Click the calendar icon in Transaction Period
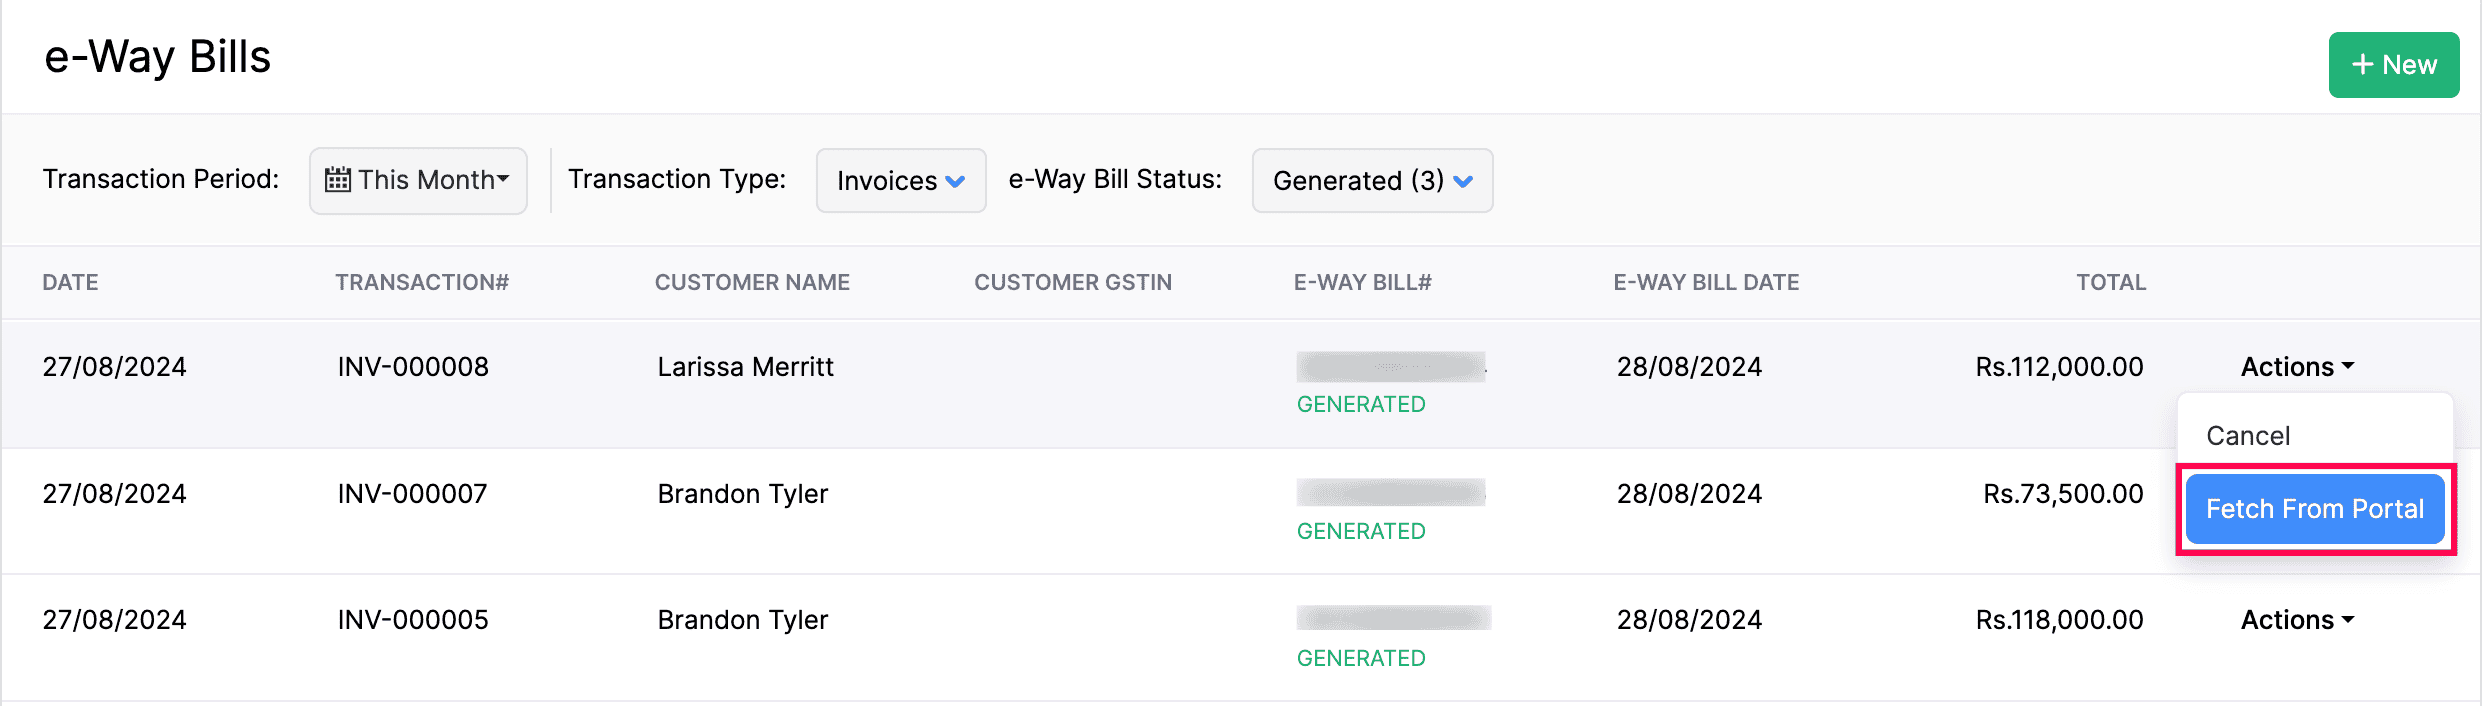Viewport: 2482px width, 706px height. pos(338,180)
